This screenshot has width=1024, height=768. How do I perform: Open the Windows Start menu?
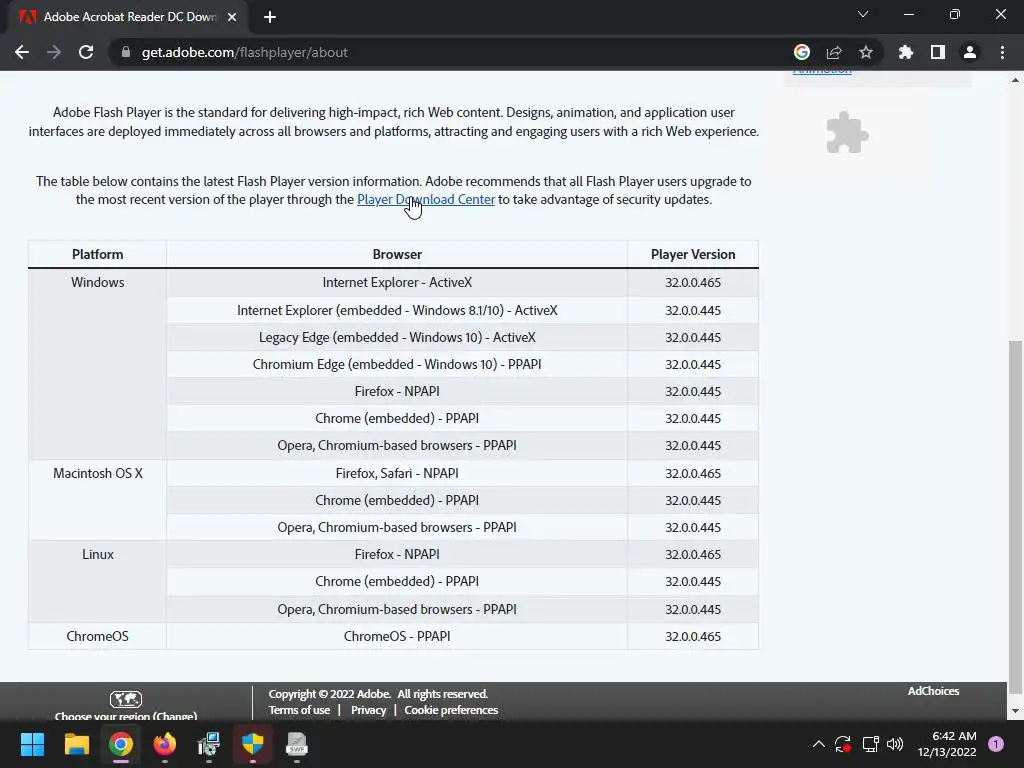click(x=32, y=744)
